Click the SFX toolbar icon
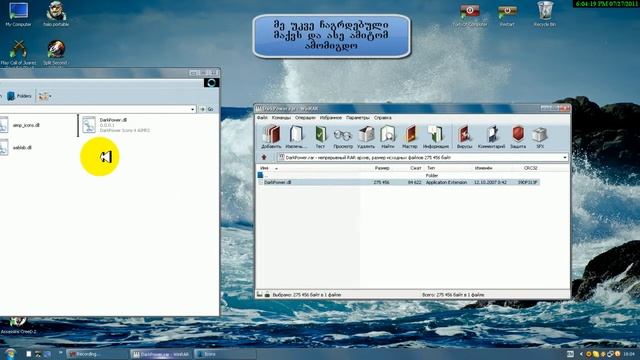640x360 pixels. point(540,137)
